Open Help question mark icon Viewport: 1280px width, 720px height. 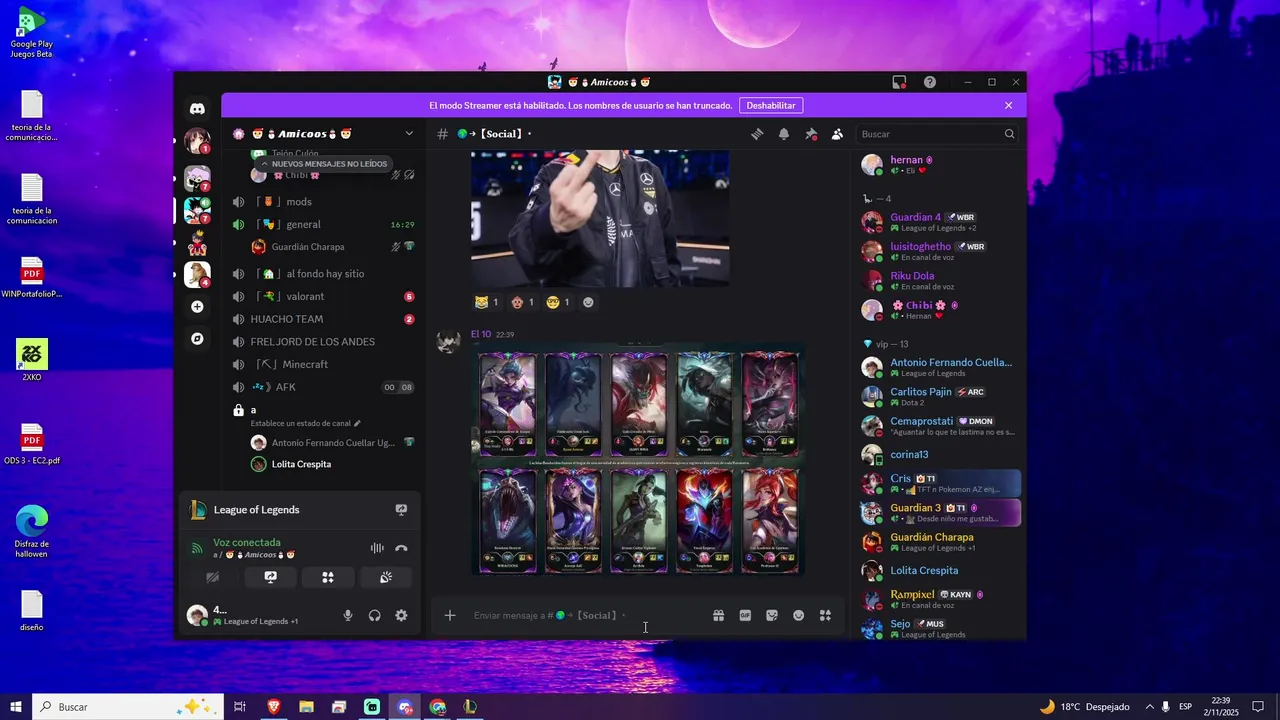(929, 82)
